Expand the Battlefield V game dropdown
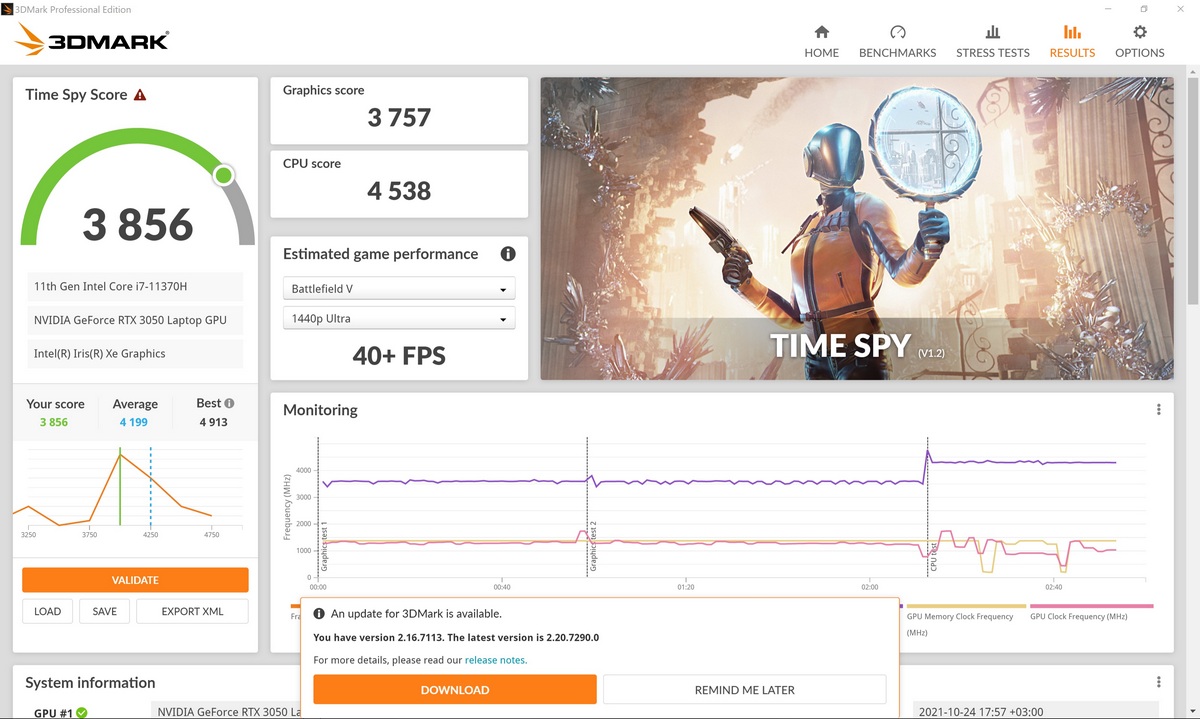Screen dimensions: 1200x719 pyautogui.click(x=398, y=289)
